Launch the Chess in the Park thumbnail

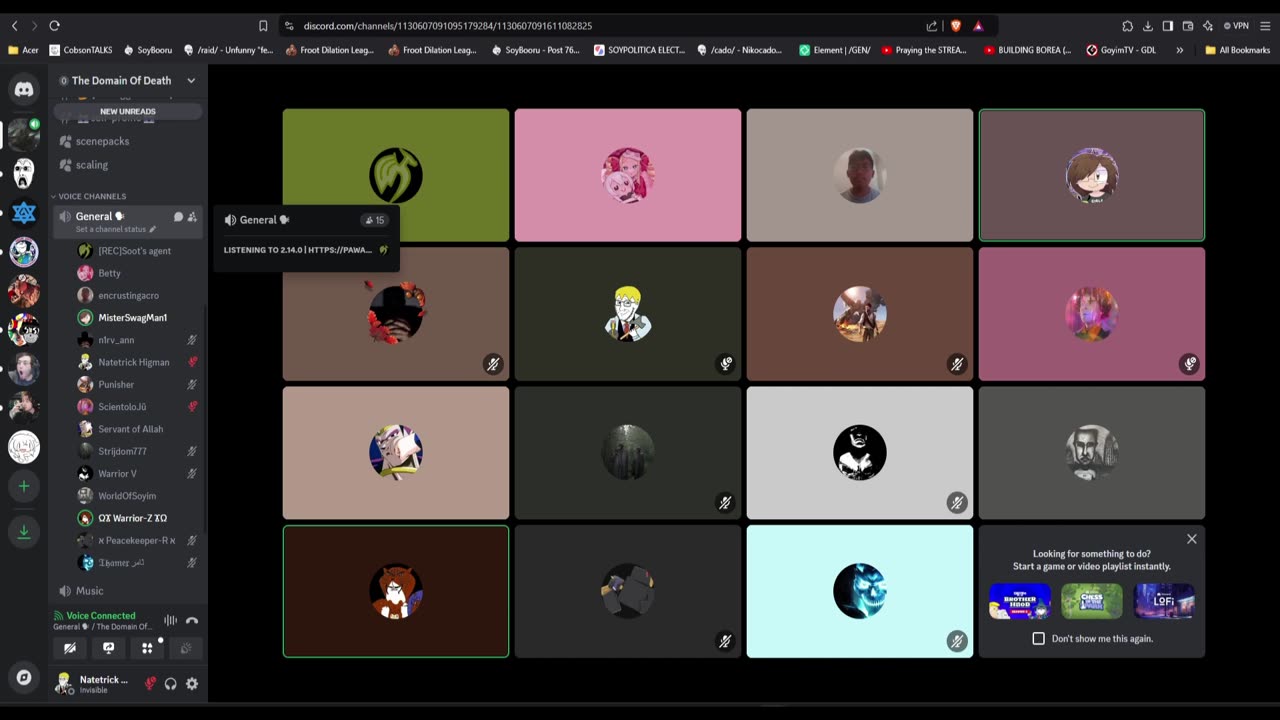(x=1091, y=602)
